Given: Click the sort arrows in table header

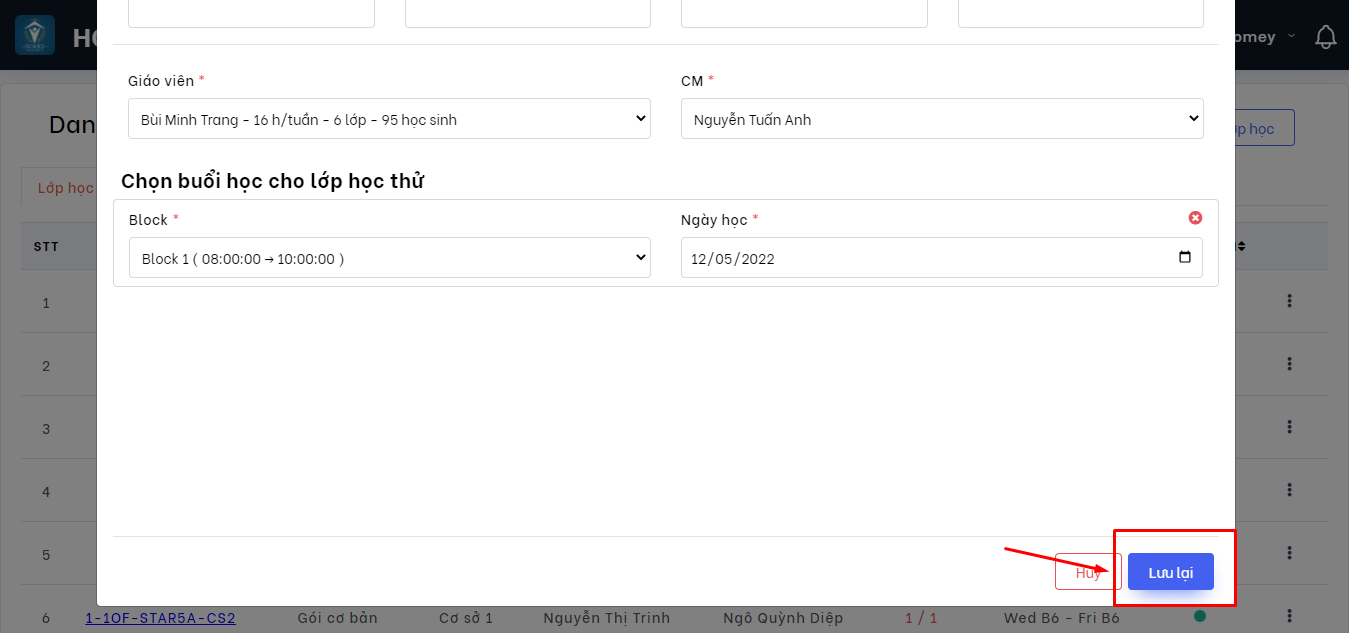Looking at the screenshot, I should coord(1242,246).
